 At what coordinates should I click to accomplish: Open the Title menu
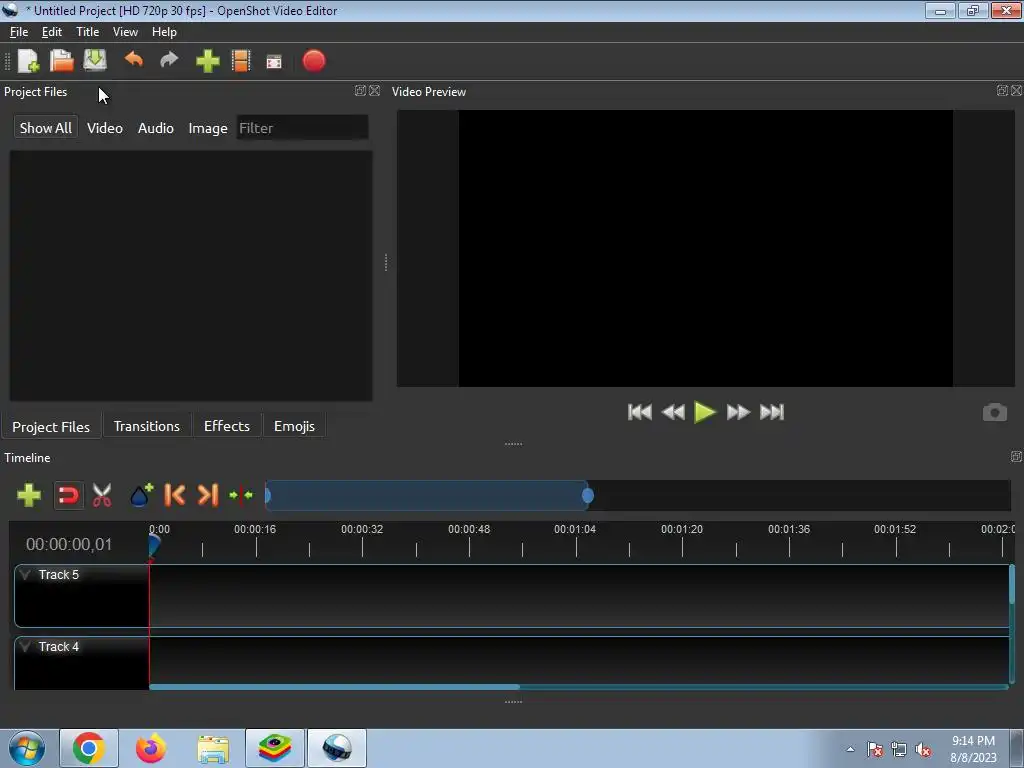[x=88, y=31]
